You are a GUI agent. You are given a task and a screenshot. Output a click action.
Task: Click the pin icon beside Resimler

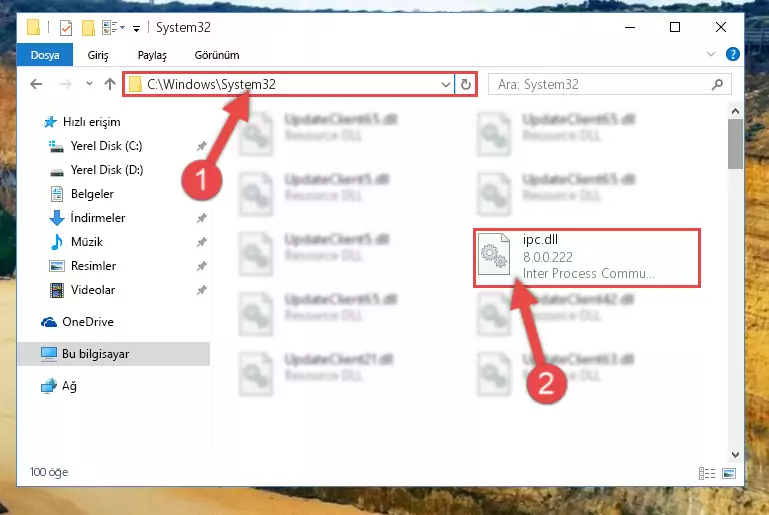click(202, 266)
